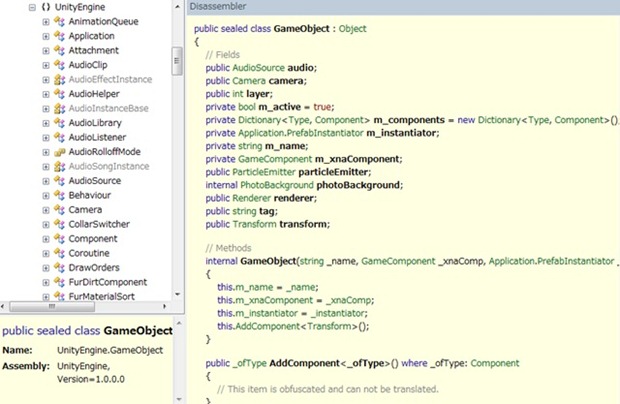Click the obfuscated item comment line
620x404 pixels.
point(328,389)
